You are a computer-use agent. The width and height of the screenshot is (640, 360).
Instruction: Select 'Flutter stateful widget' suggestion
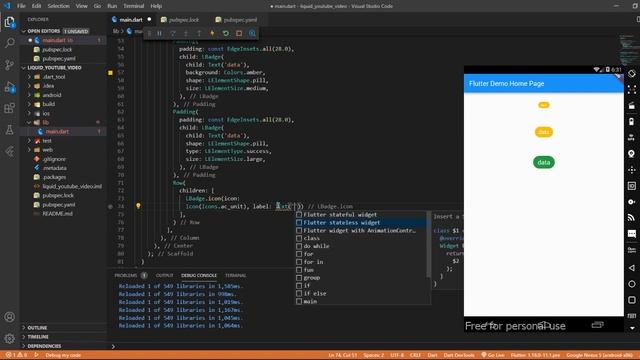tap(361, 215)
